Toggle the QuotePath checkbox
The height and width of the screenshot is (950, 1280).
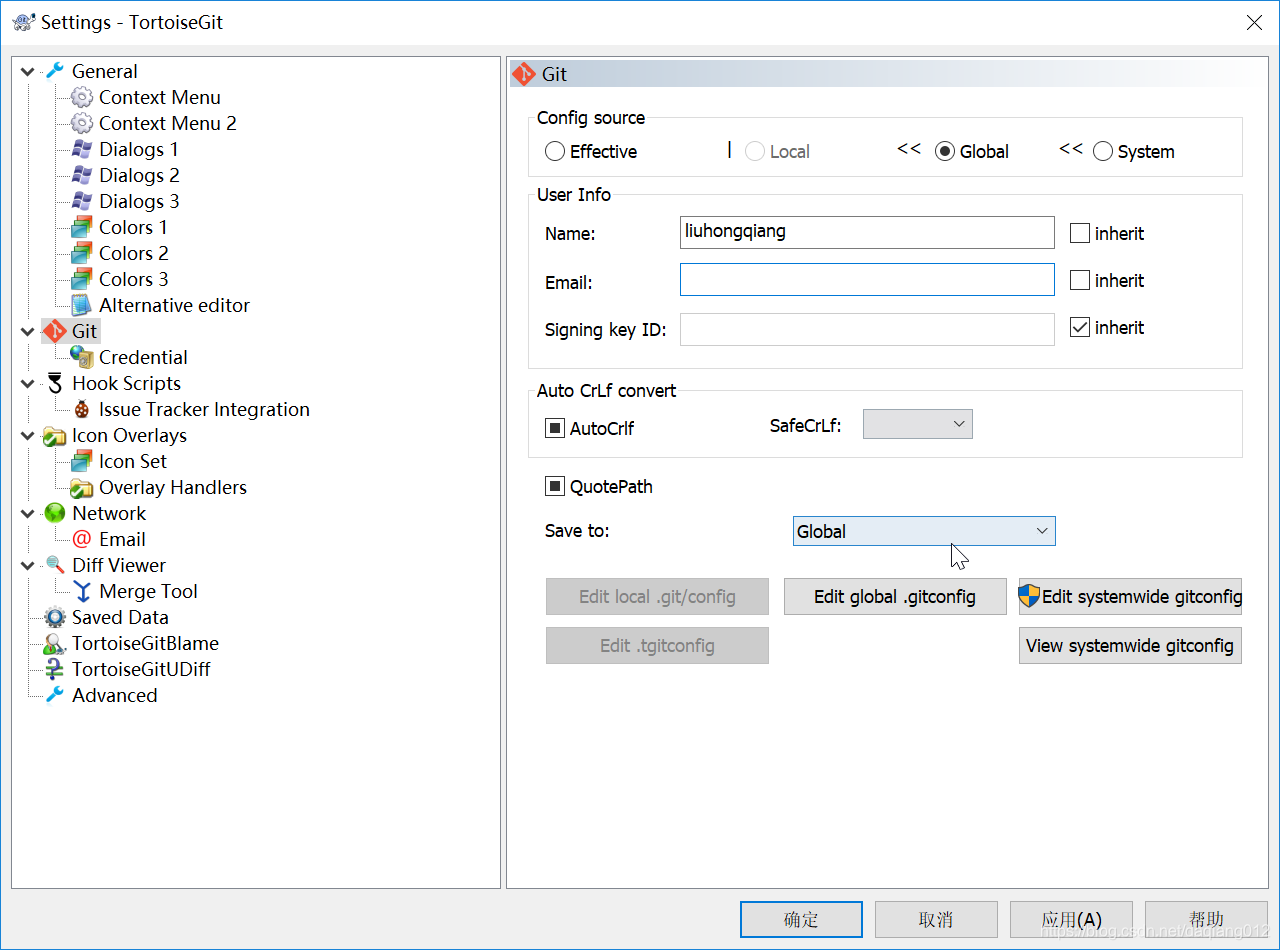coord(555,486)
